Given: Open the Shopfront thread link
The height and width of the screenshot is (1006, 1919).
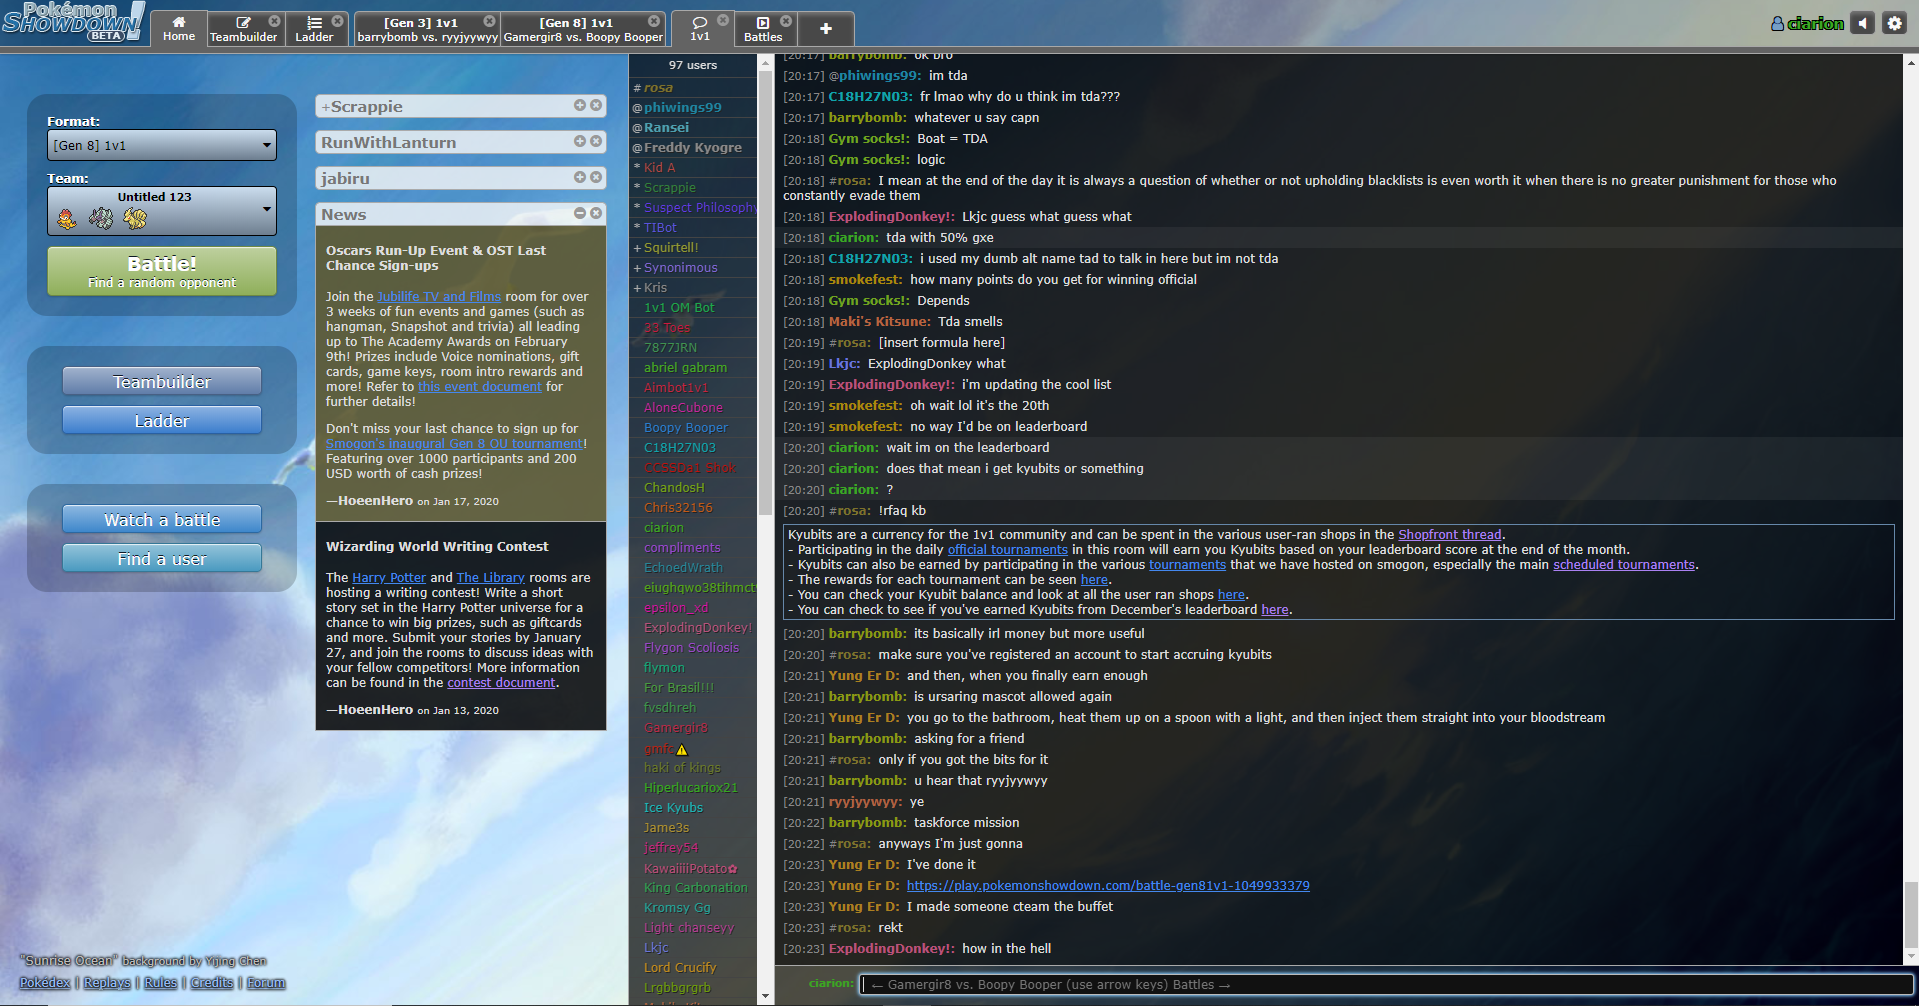Looking at the screenshot, I should (1450, 535).
